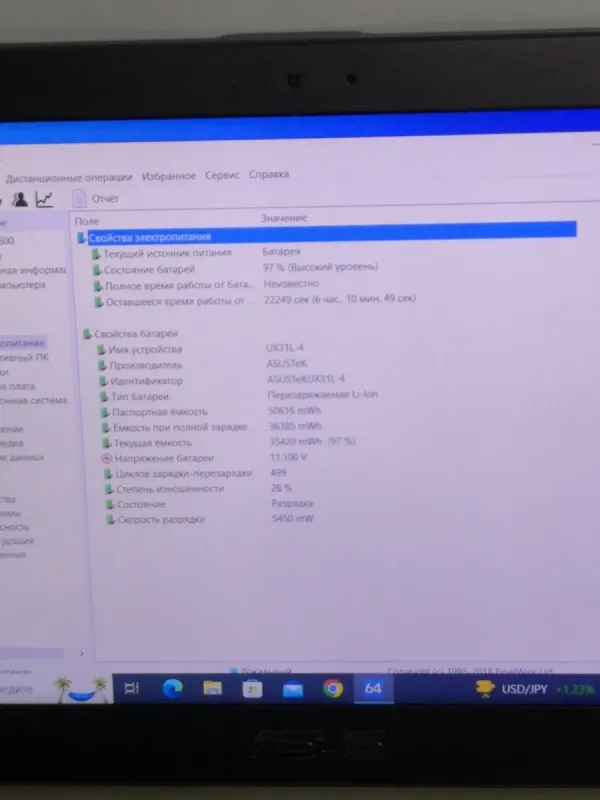The image size is (600, 800).
Task: Launch Google Chrome from the taskbar
Action: click(x=333, y=688)
